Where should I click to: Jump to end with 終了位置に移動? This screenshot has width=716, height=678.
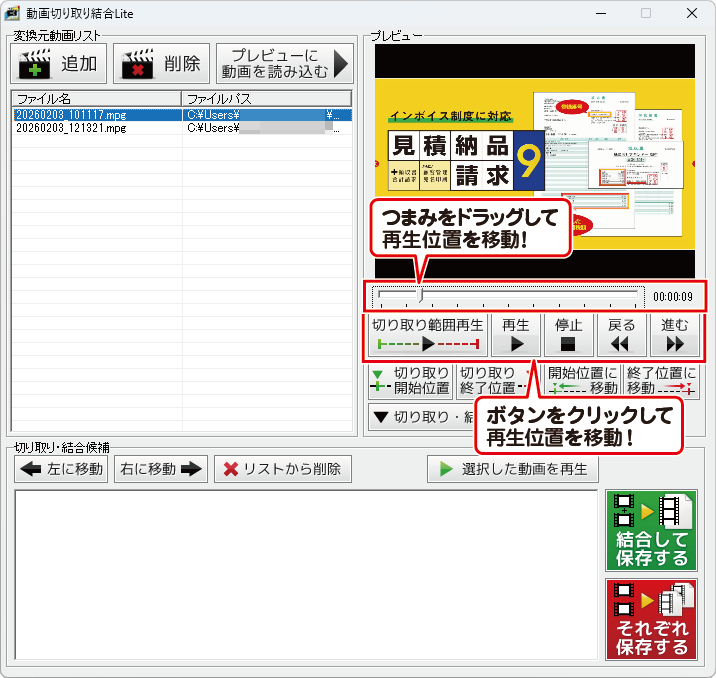tap(661, 381)
